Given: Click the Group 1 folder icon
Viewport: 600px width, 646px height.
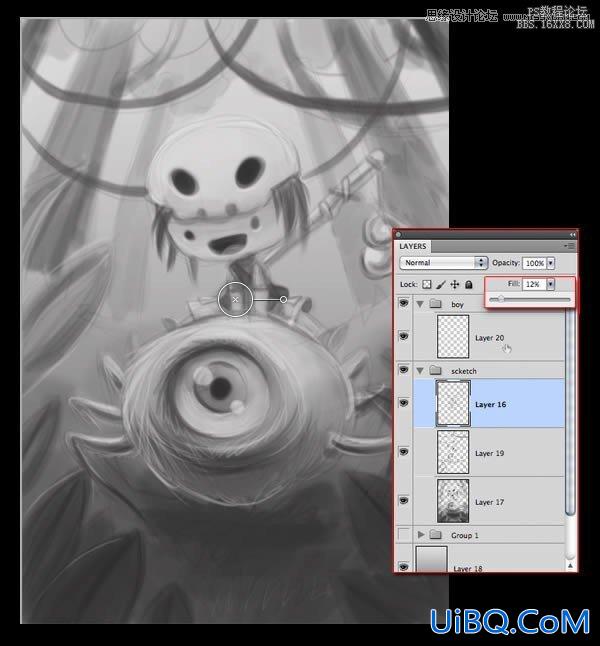Looking at the screenshot, I should pyautogui.click(x=436, y=535).
